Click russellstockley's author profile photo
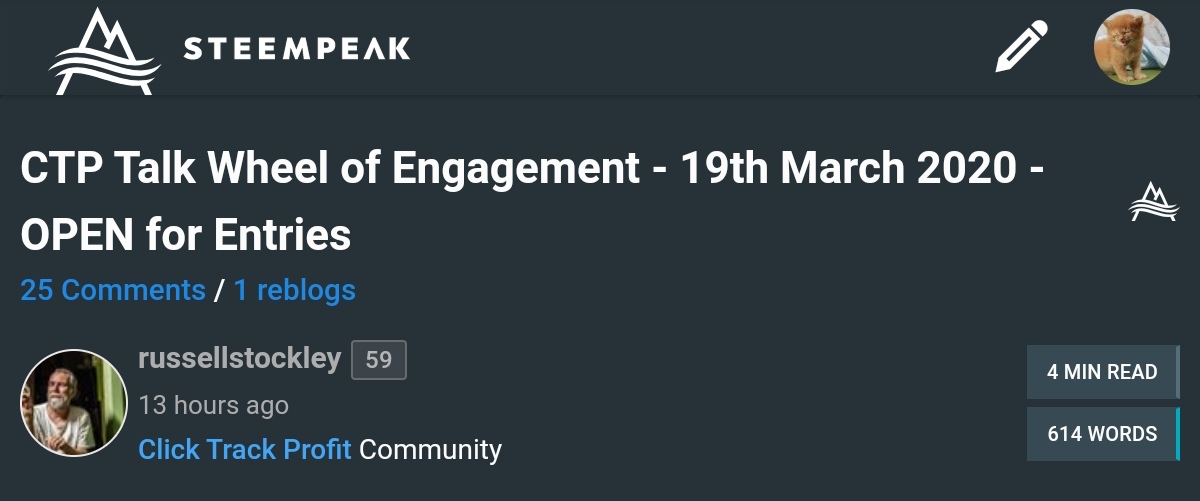This screenshot has width=1200, height=501. coord(74,402)
